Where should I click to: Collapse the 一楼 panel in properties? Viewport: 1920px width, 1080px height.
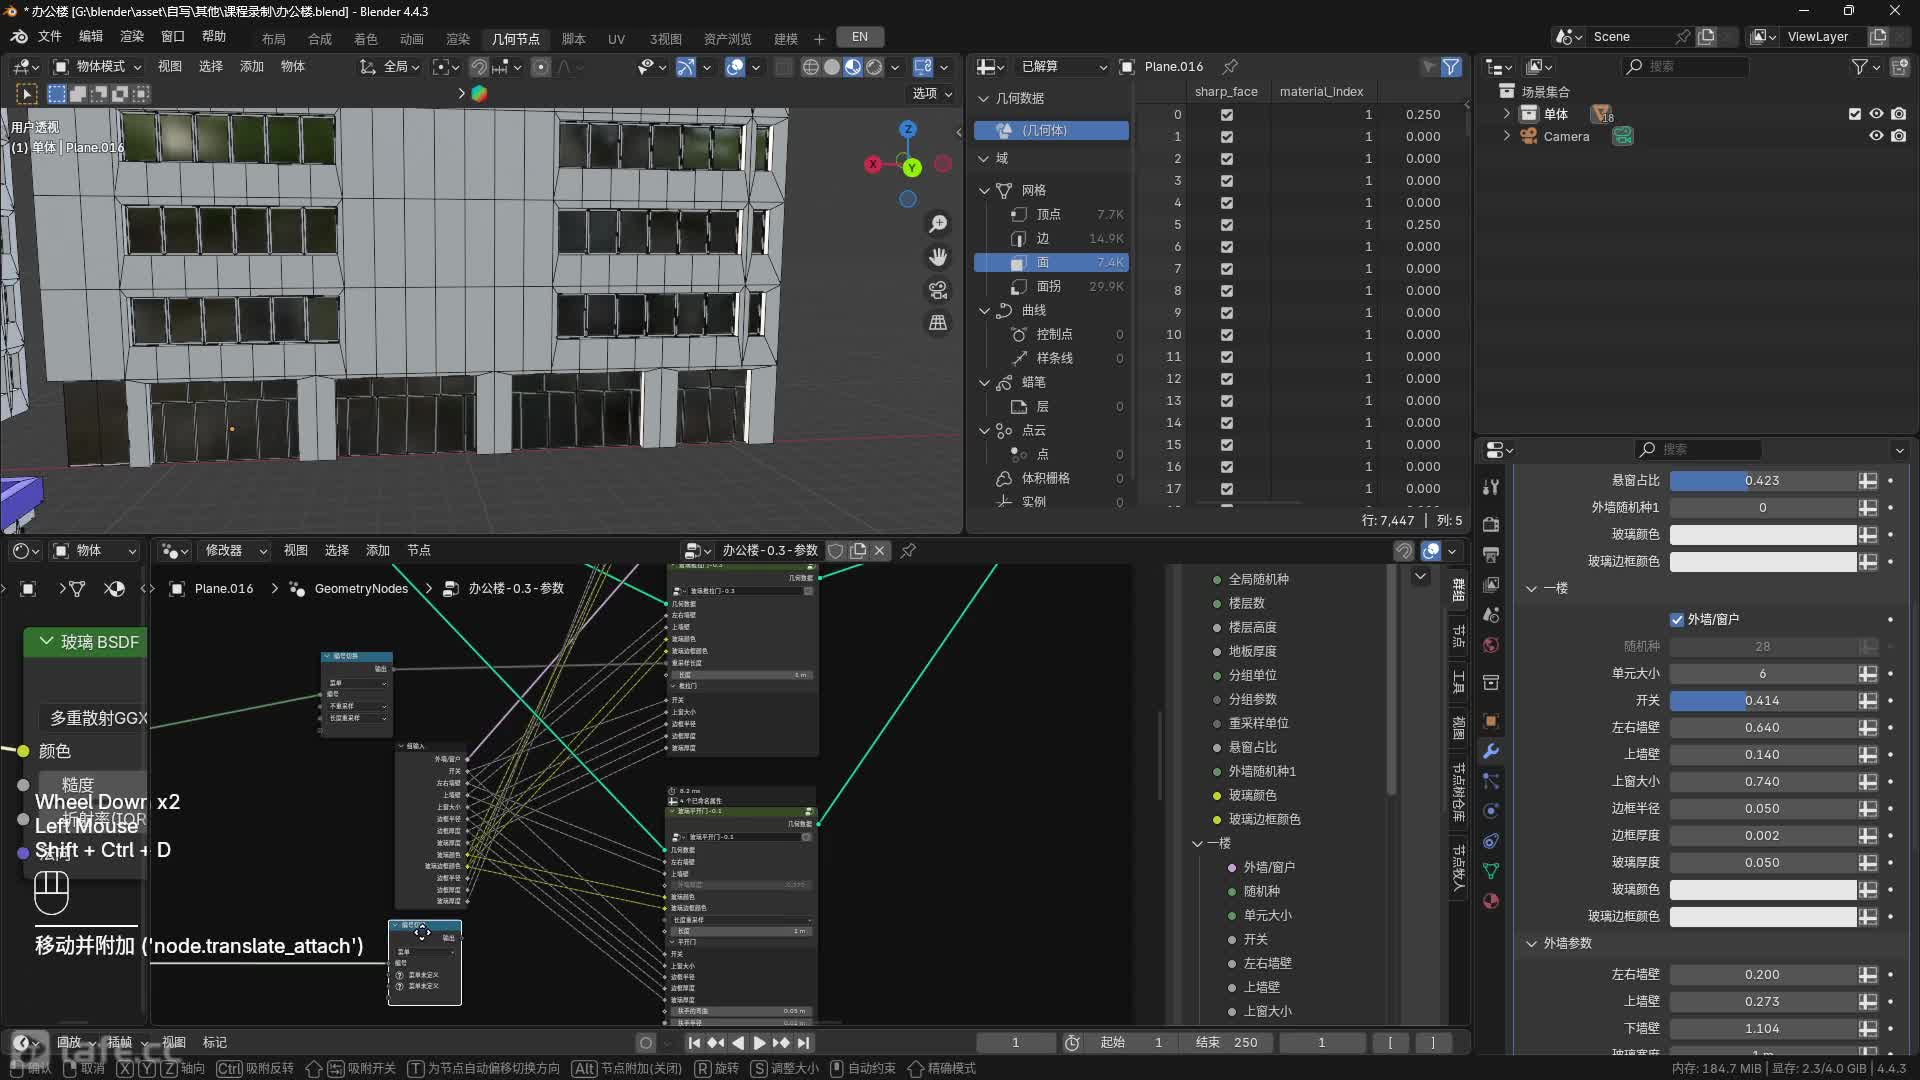pos(1531,589)
